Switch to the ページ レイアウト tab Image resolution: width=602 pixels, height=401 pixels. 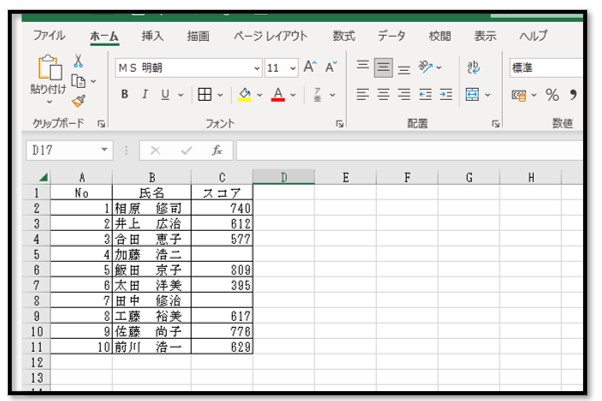[271, 36]
